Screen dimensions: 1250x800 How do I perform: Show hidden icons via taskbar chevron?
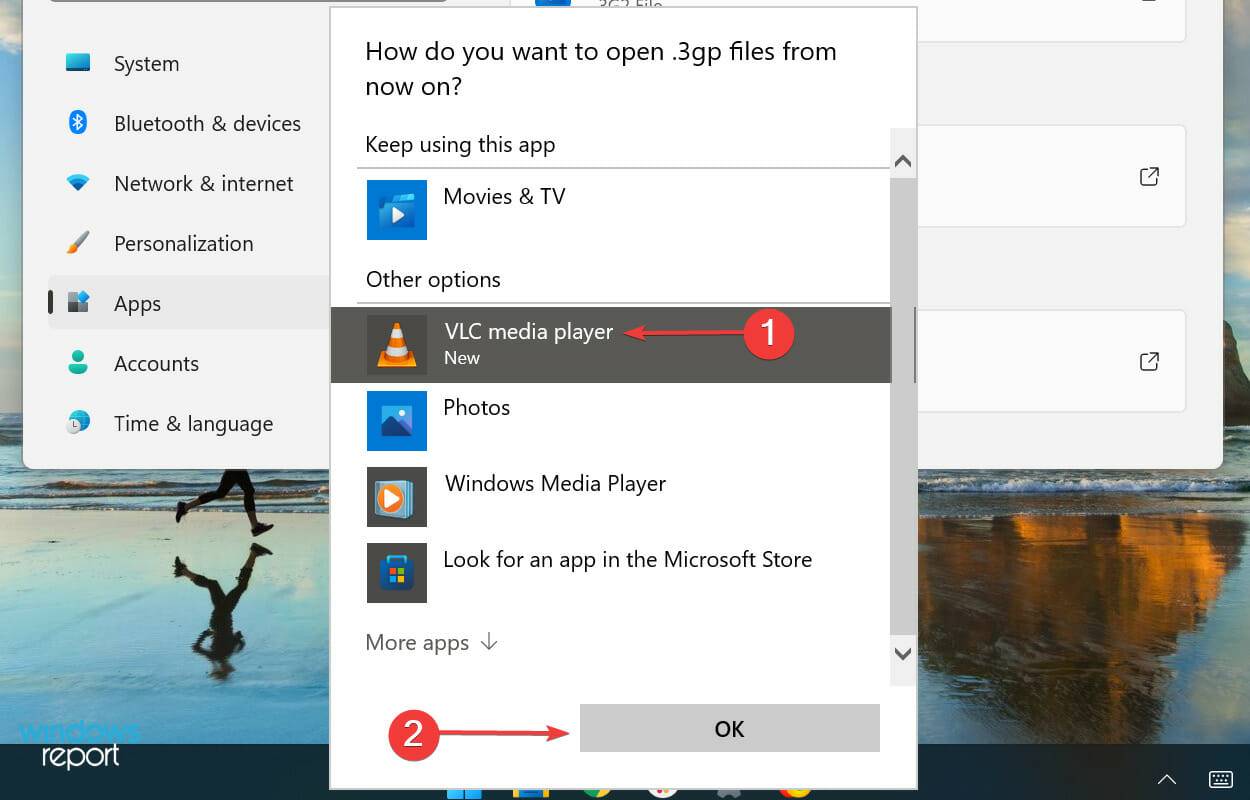pyautogui.click(x=1167, y=779)
